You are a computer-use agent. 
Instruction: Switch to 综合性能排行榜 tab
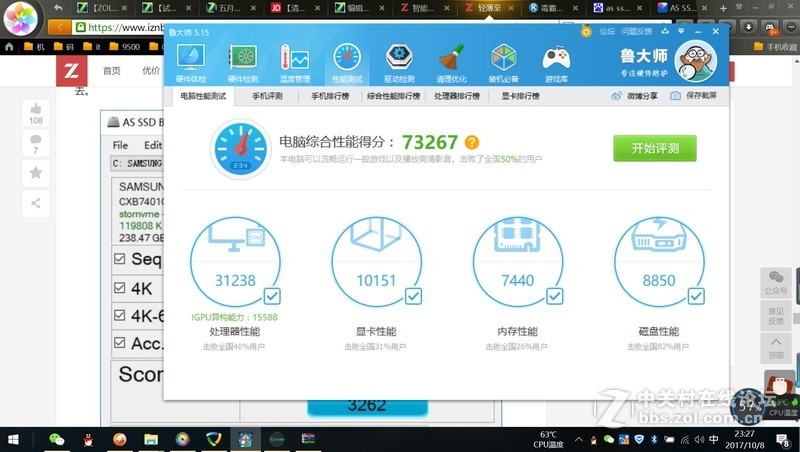click(x=393, y=96)
